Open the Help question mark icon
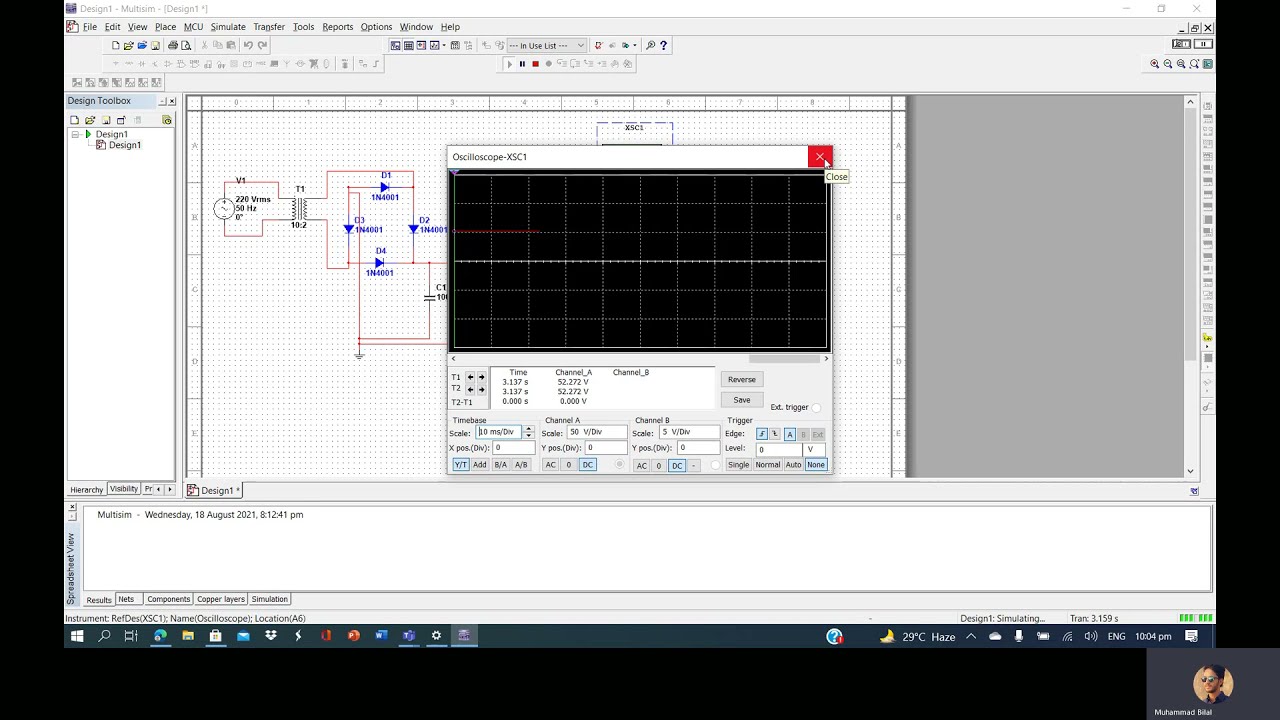The height and width of the screenshot is (720, 1280). coord(663,45)
